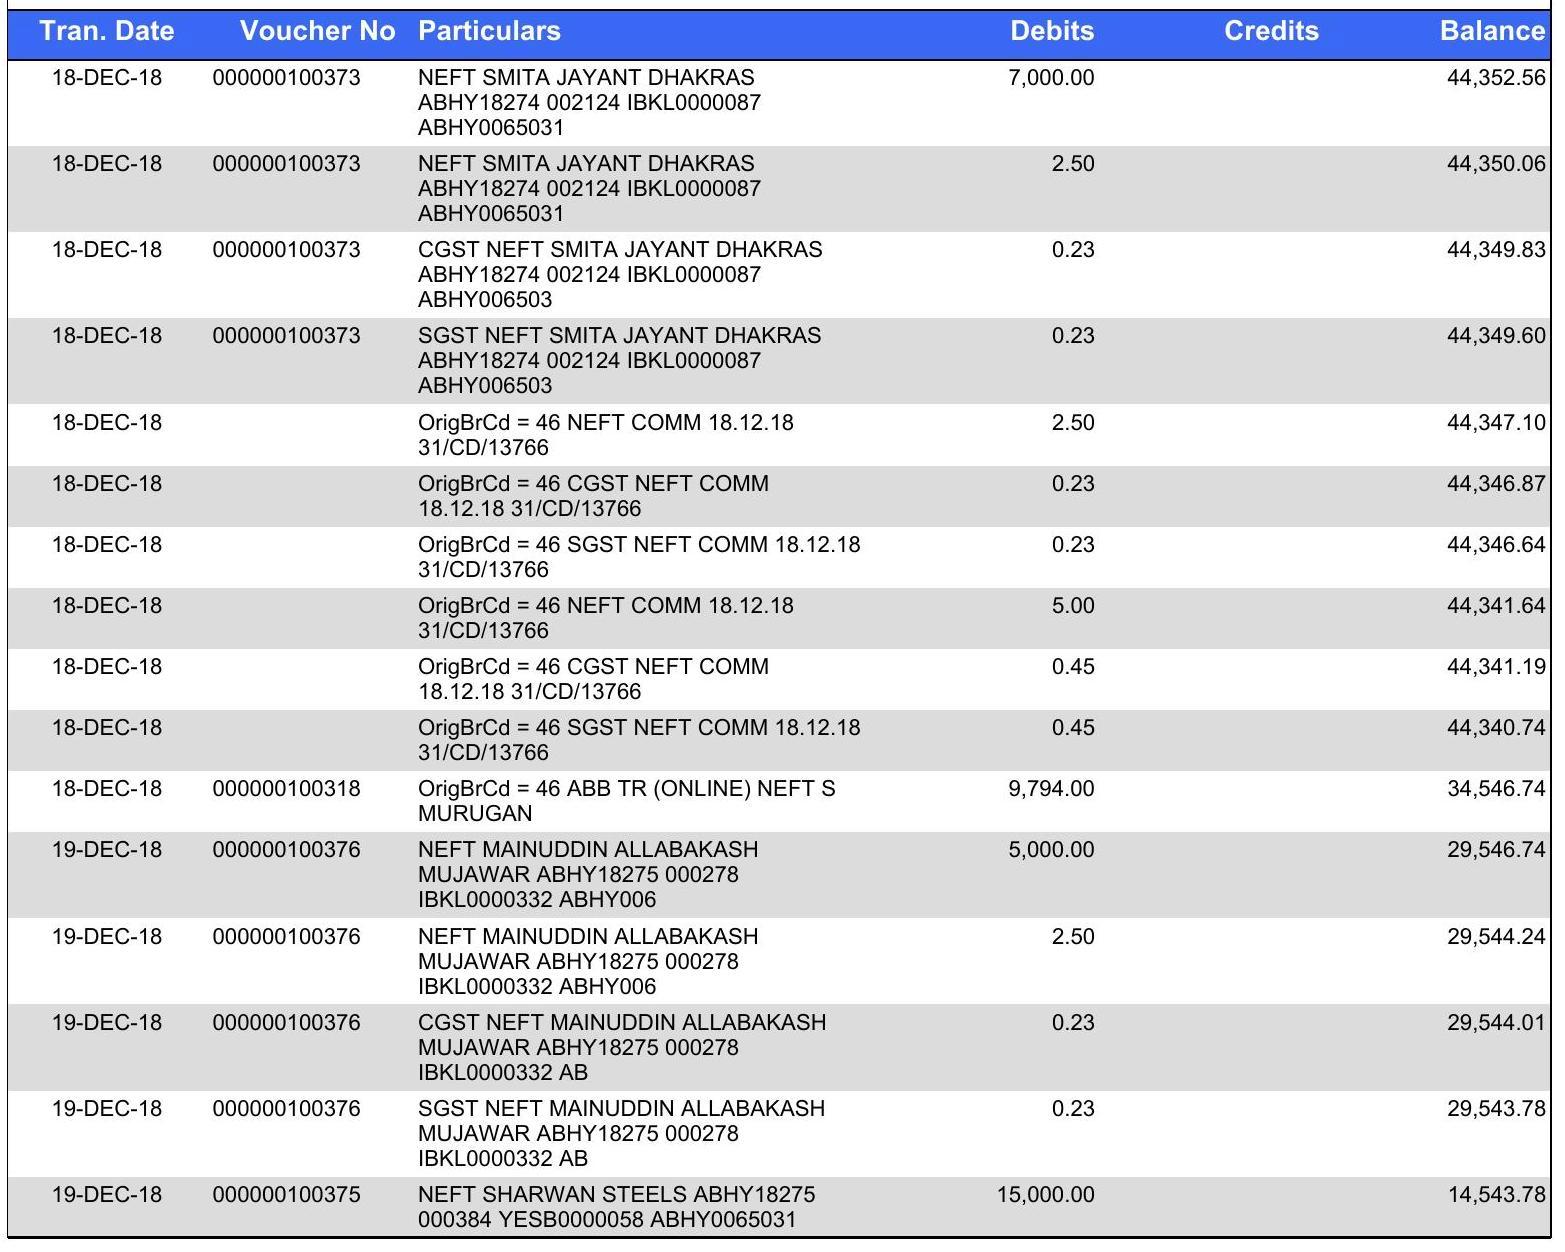This screenshot has height=1252, width=1565.
Task: Click balance 34,546.74
Action: click(x=1496, y=789)
